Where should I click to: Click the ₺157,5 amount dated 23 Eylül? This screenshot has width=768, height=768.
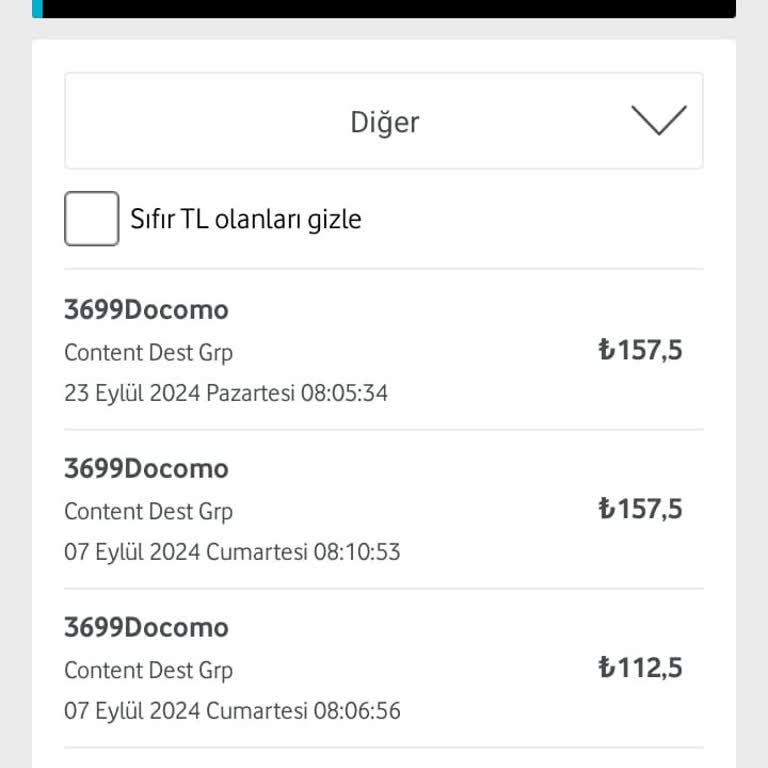640,350
